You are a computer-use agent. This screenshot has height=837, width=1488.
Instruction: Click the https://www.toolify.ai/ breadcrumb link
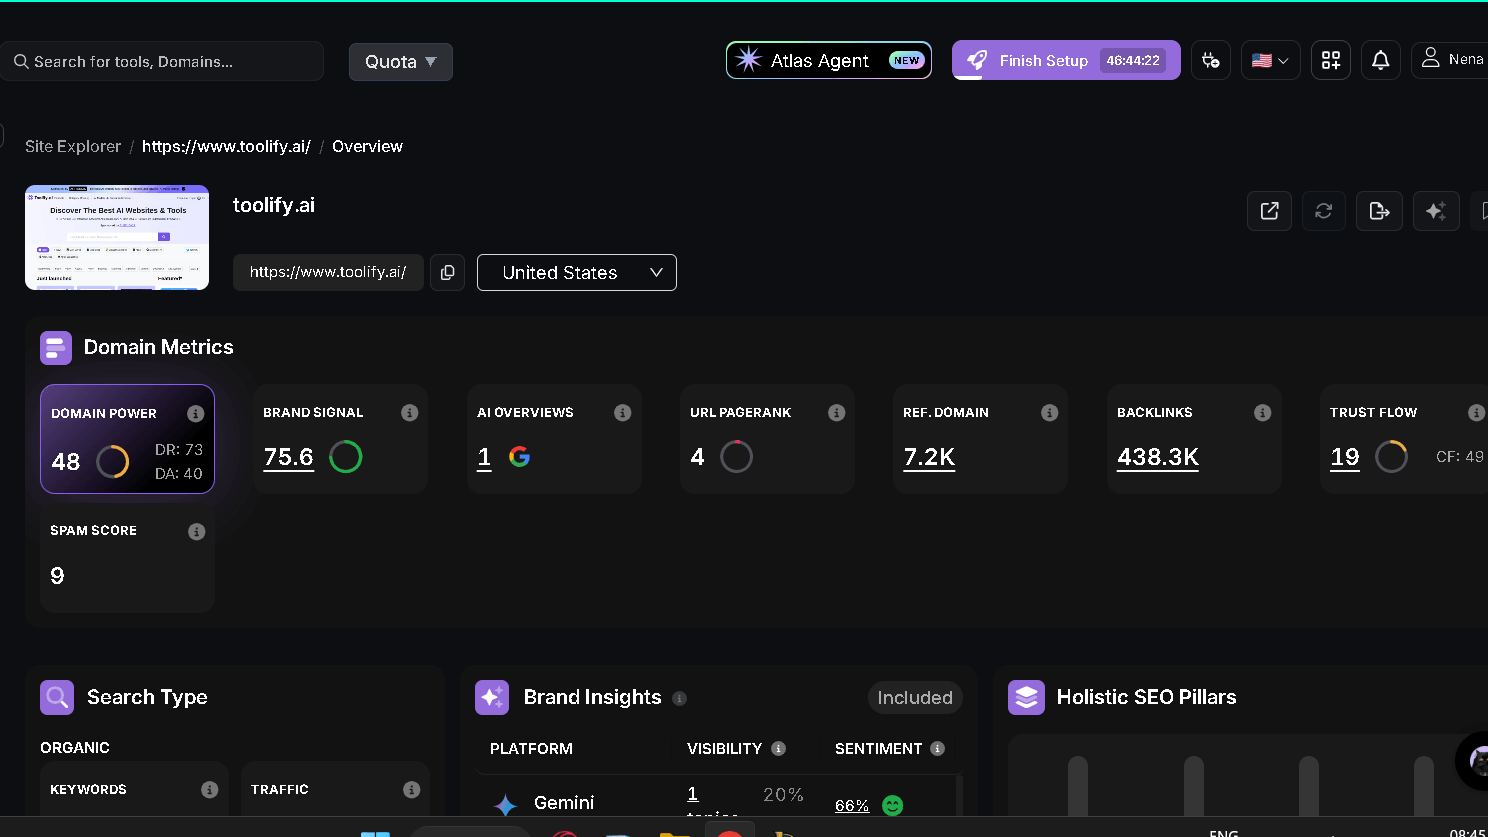(x=226, y=146)
